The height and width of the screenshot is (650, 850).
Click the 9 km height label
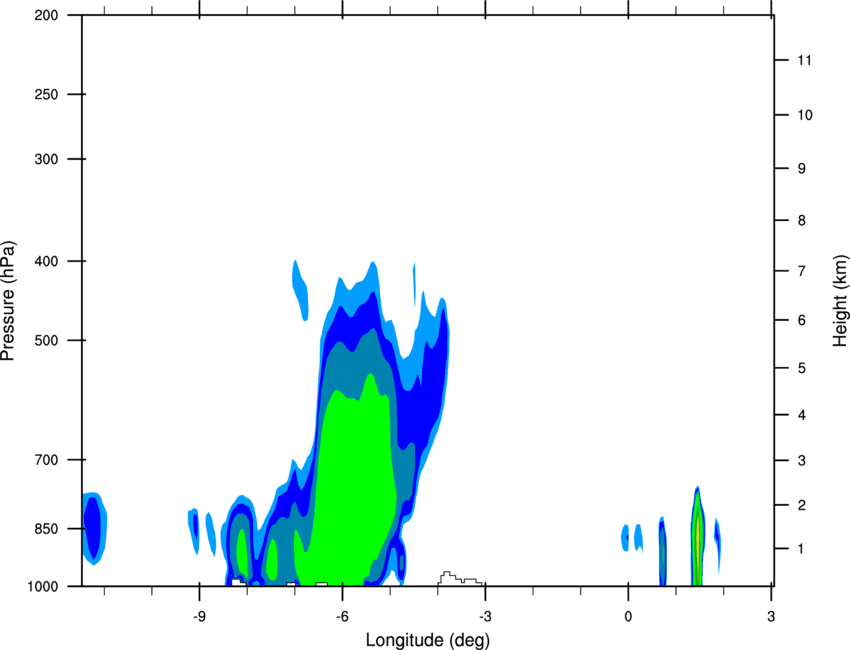point(802,169)
